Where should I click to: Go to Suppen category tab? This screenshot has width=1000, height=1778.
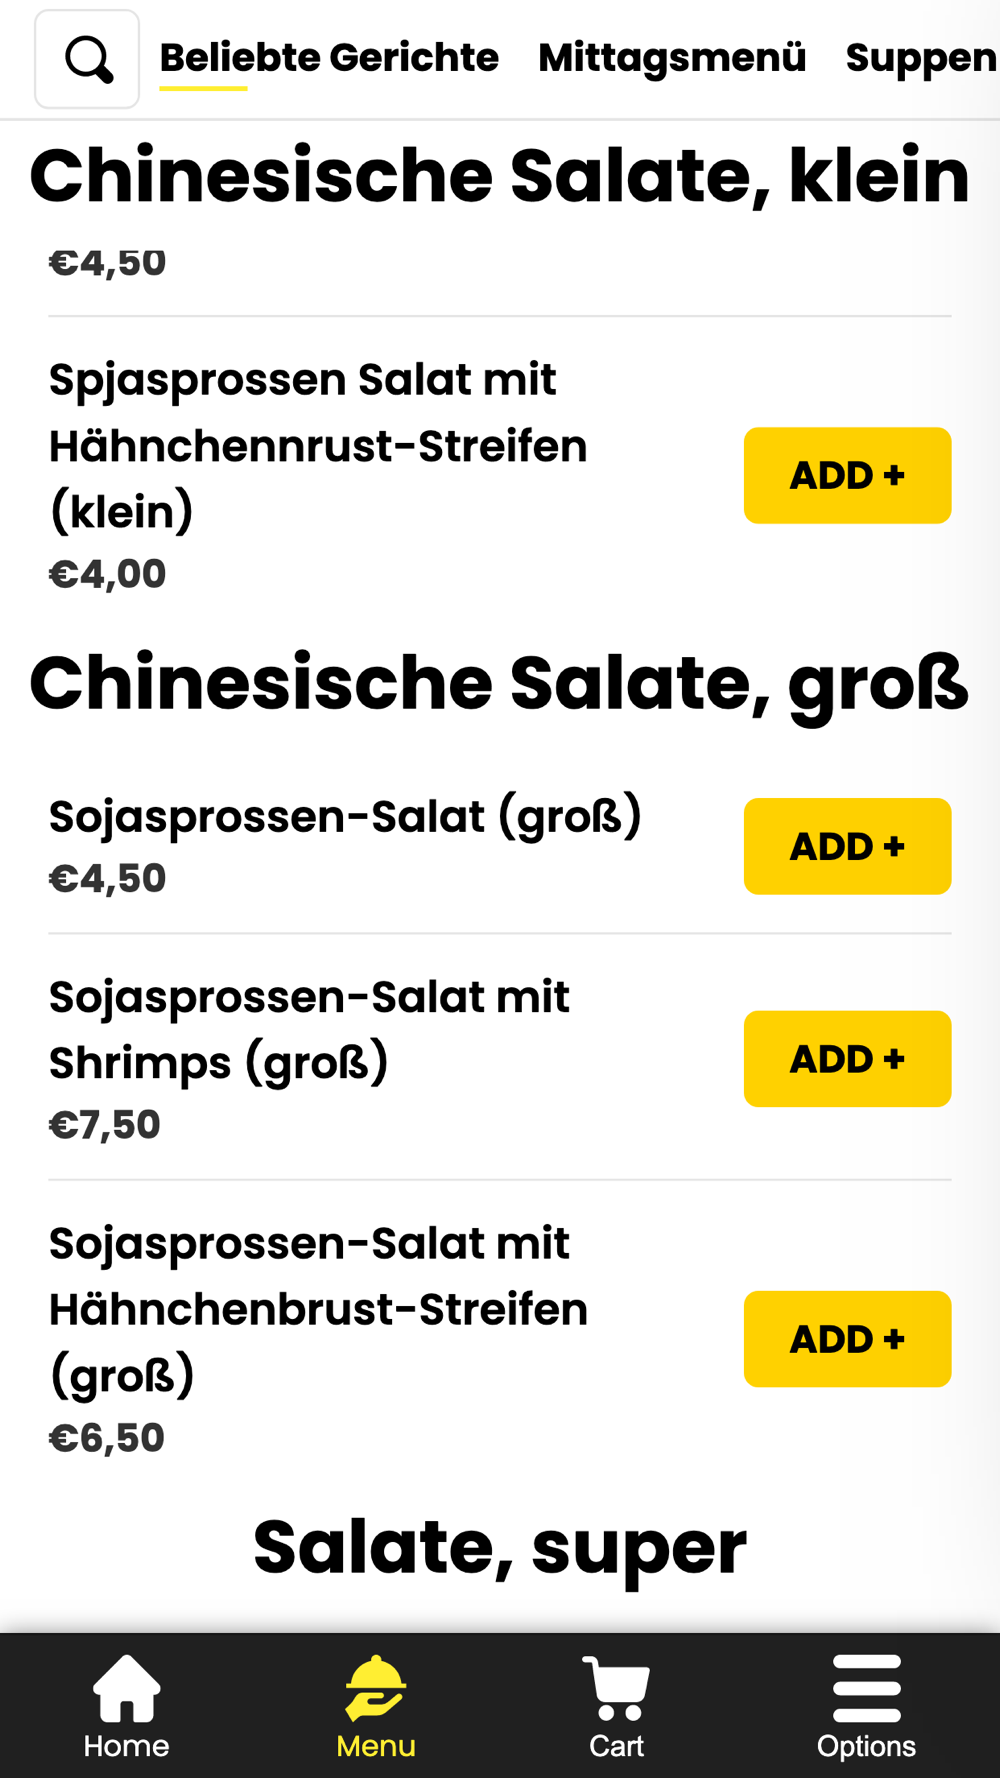coord(921,58)
